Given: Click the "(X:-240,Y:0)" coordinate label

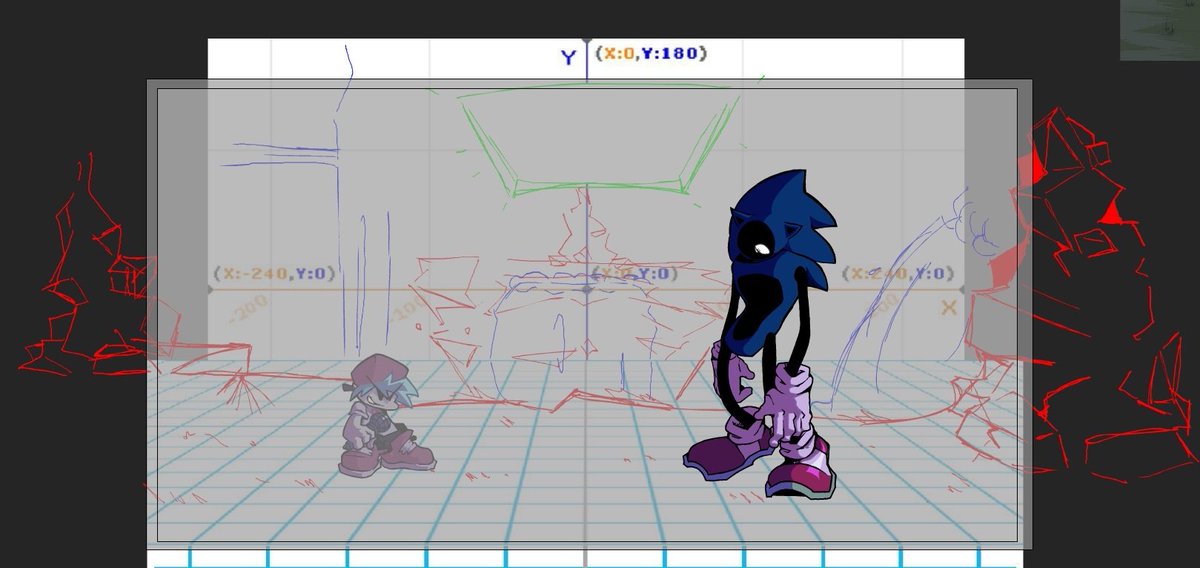Looking at the screenshot, I should point(273,273).
